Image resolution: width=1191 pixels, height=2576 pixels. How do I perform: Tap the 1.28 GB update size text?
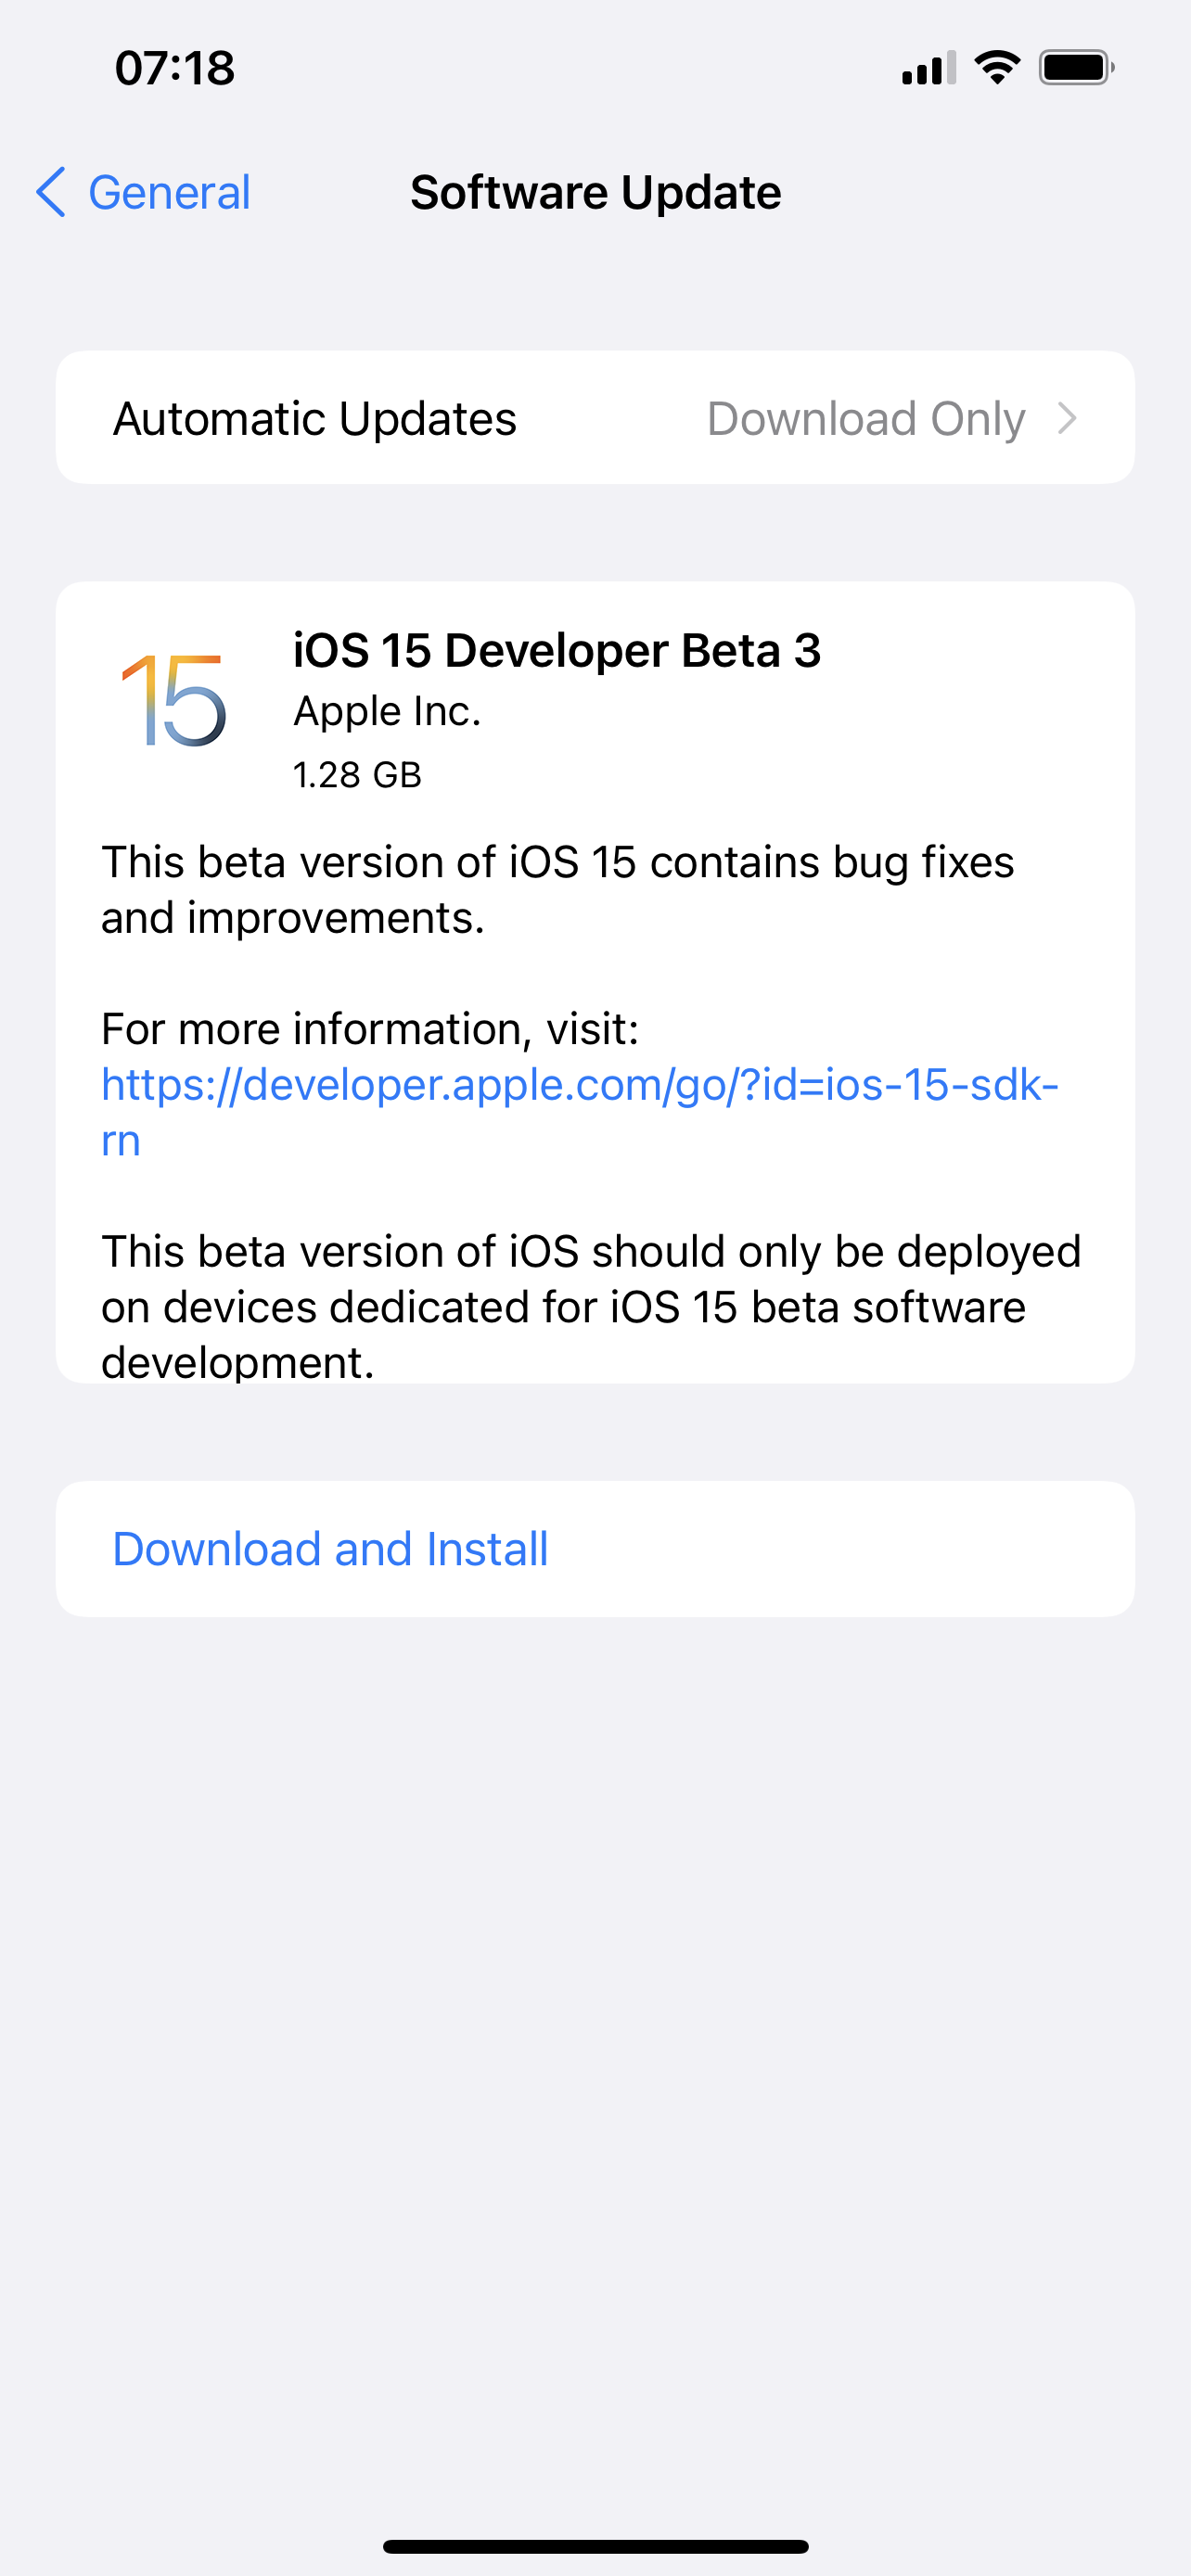click(x=357, y=775)
